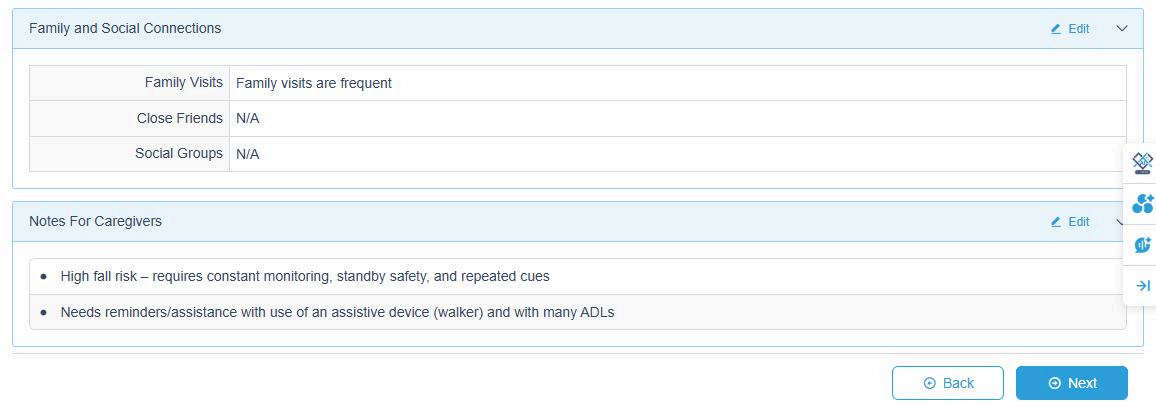Open the AI sparkle circles tool

1142,204
